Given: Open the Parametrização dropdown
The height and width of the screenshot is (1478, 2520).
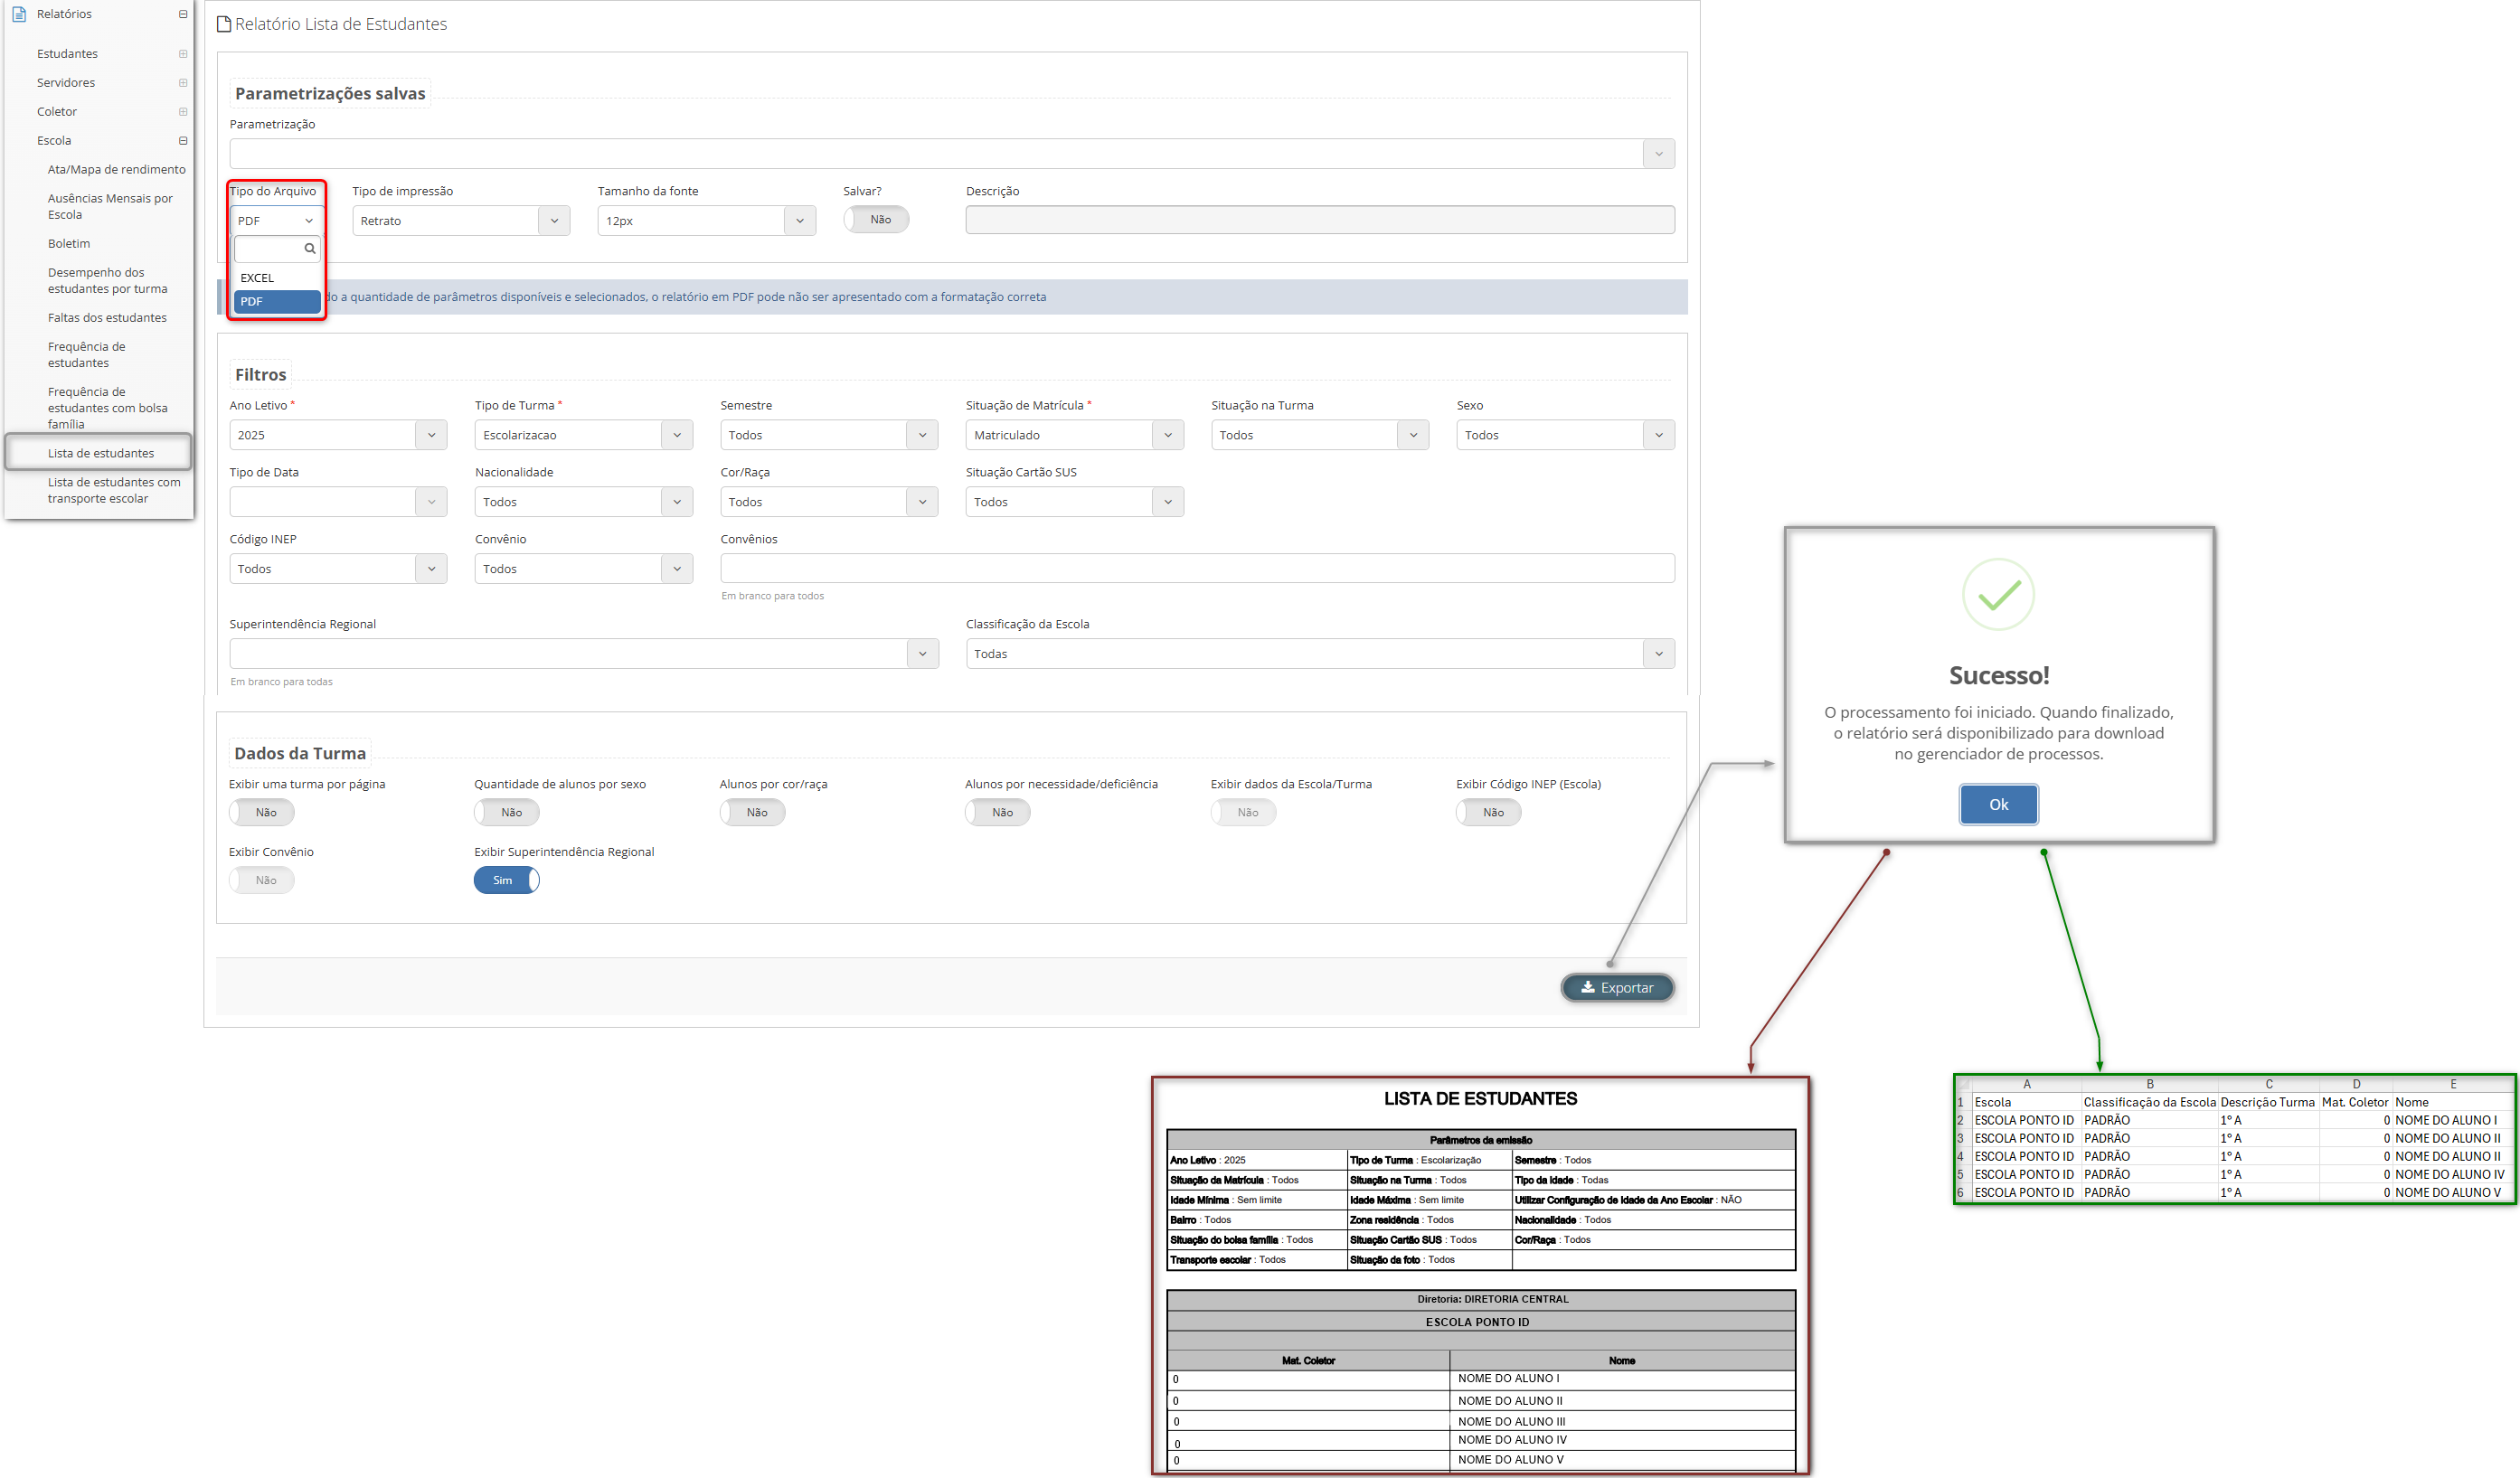Looking at the screenshot, I should (951, 154).
